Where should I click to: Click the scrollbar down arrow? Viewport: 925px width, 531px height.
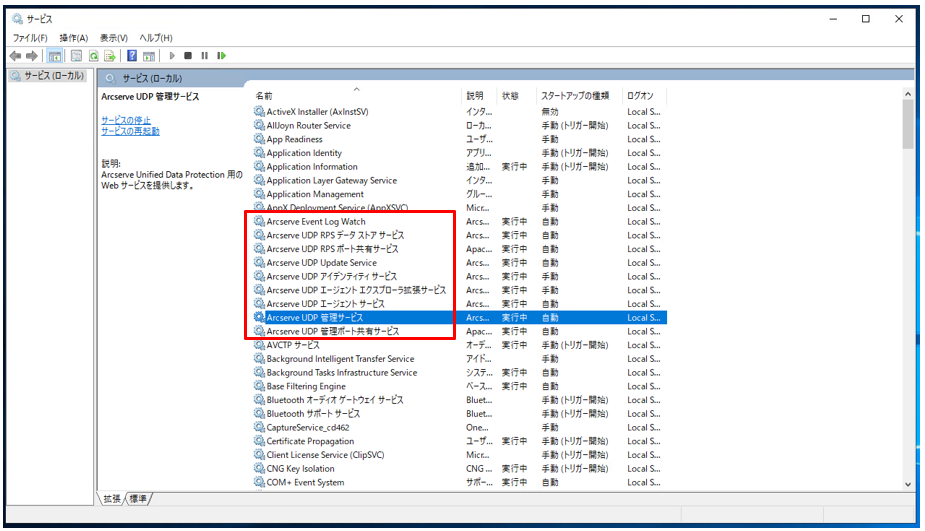(x=908, y=484)
